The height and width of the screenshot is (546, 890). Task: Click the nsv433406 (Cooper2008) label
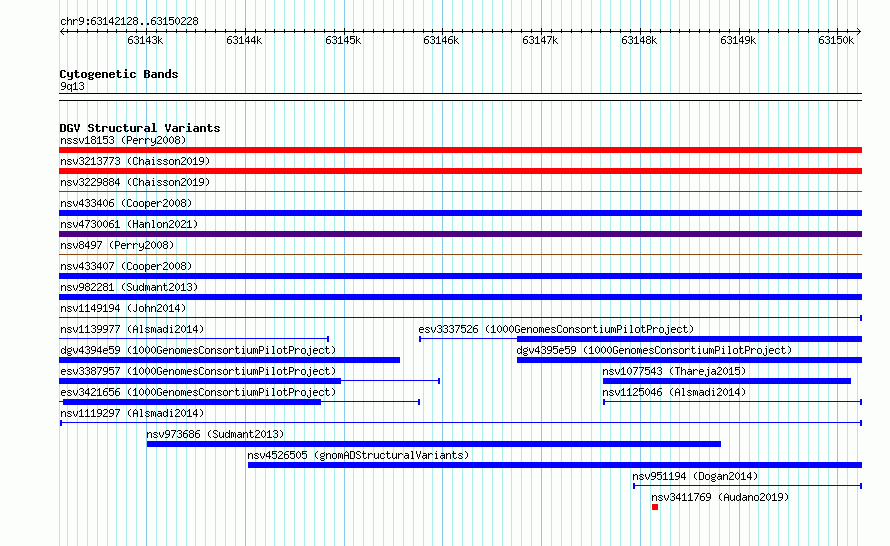click(126, 203)
